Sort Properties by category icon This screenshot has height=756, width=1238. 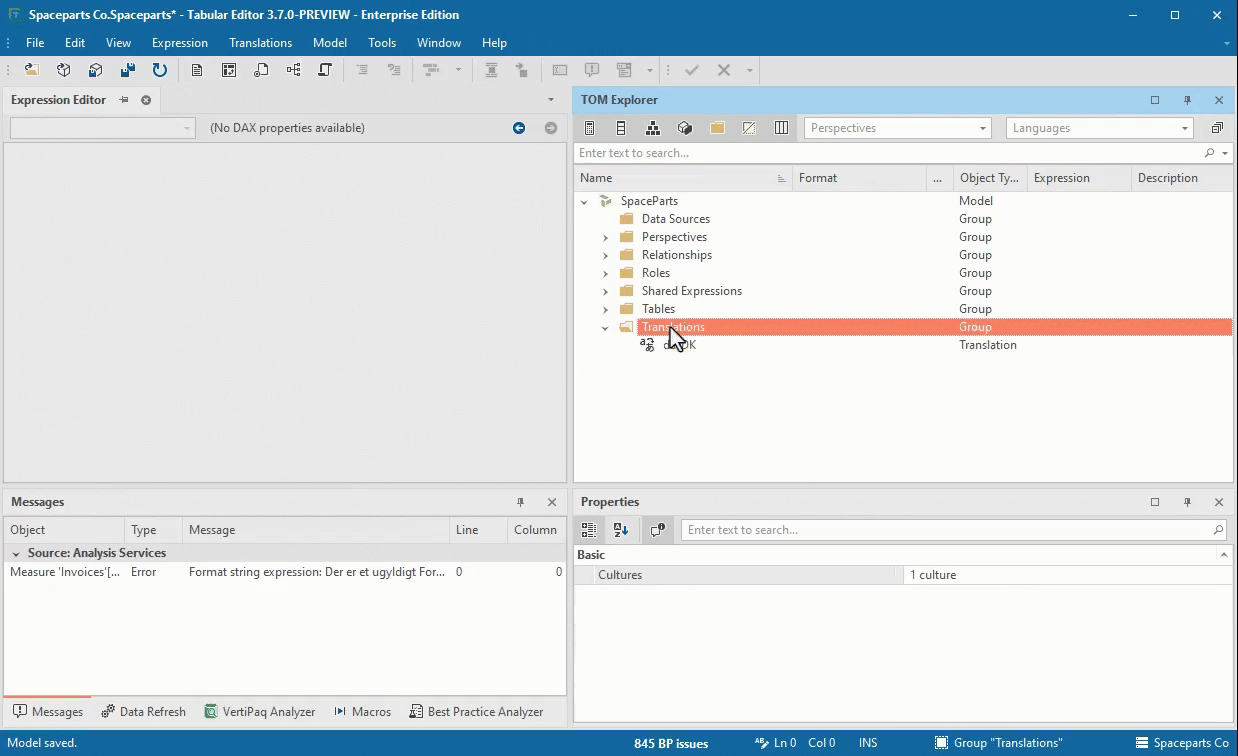589,530
